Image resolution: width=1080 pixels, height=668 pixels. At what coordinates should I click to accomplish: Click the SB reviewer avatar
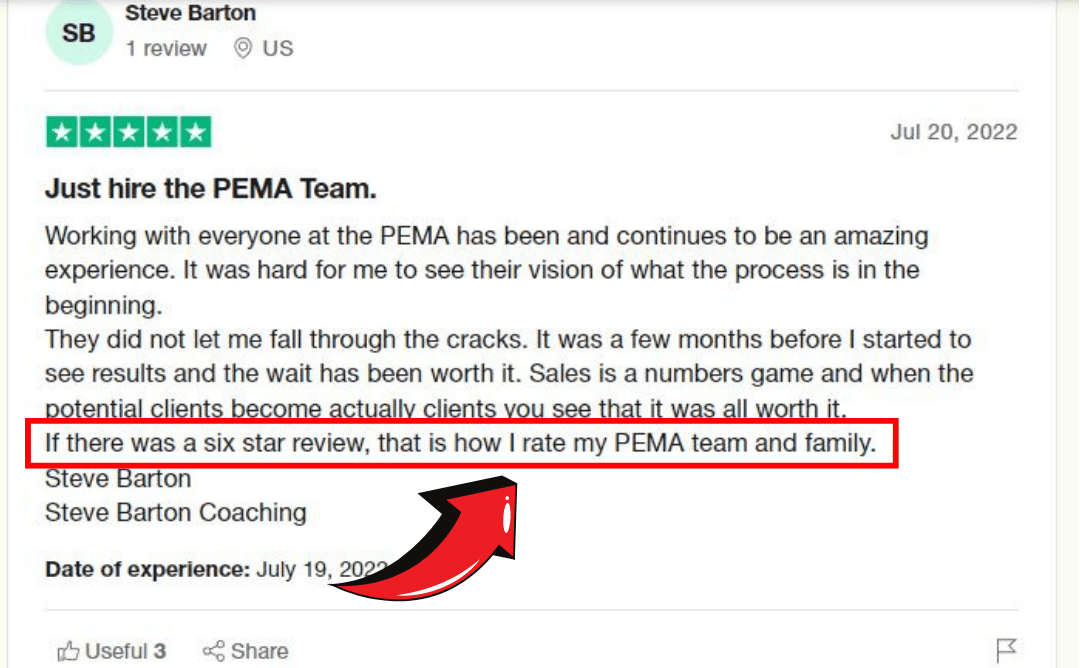tap(79, 32)
